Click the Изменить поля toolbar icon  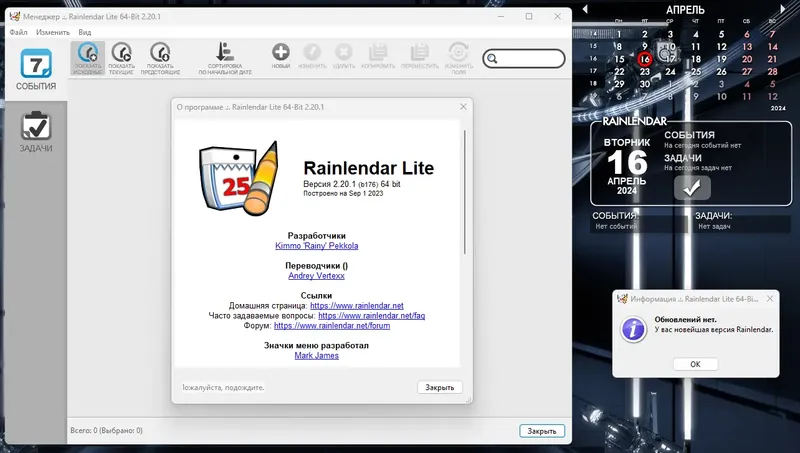point(458,58)
